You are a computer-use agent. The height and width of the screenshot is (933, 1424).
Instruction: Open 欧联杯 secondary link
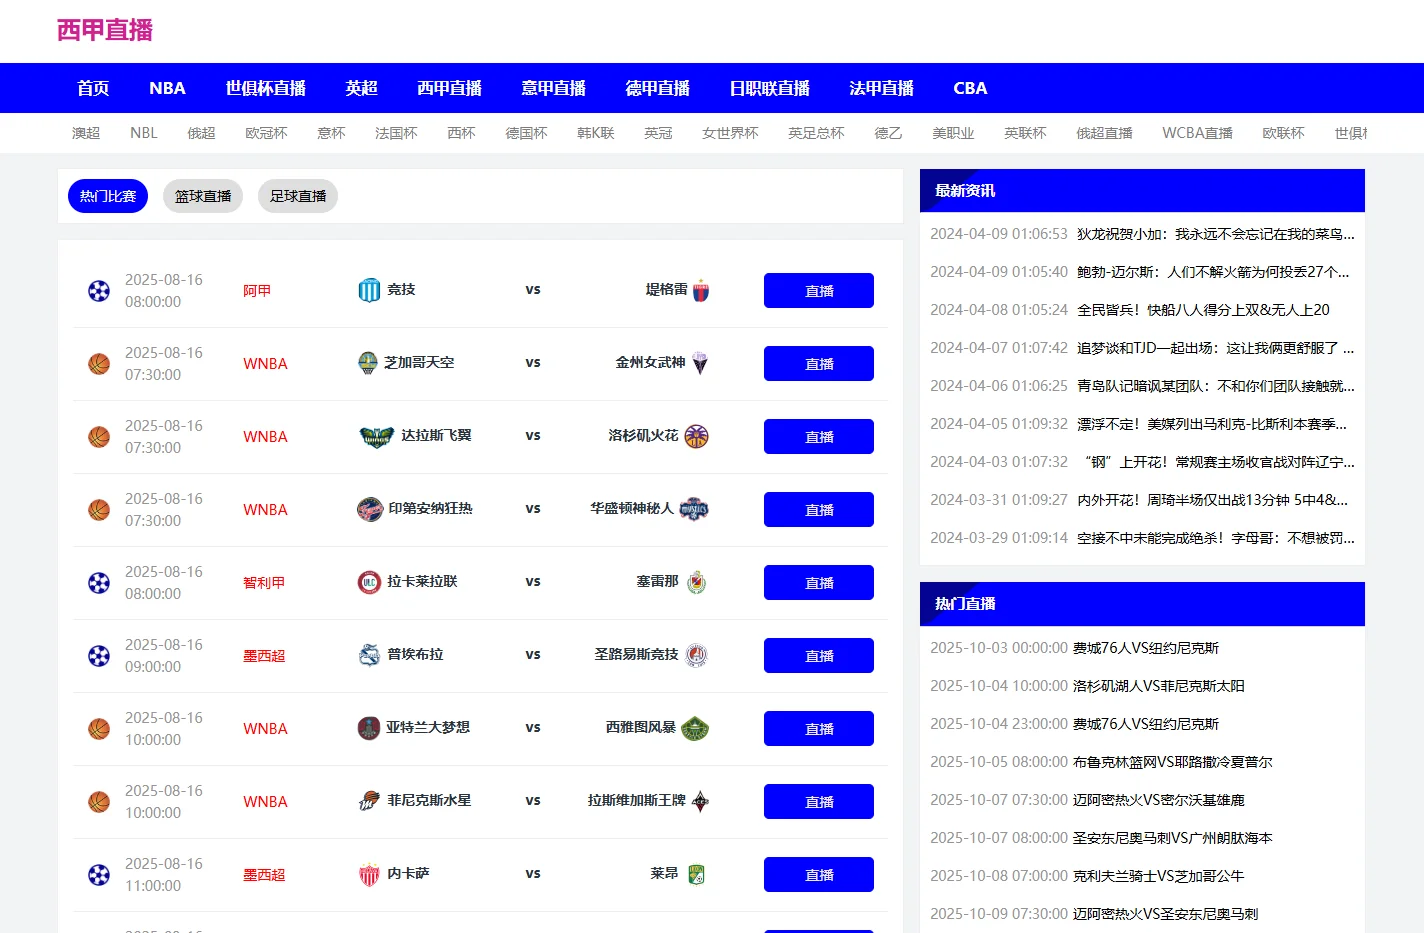click(1284, 133)
